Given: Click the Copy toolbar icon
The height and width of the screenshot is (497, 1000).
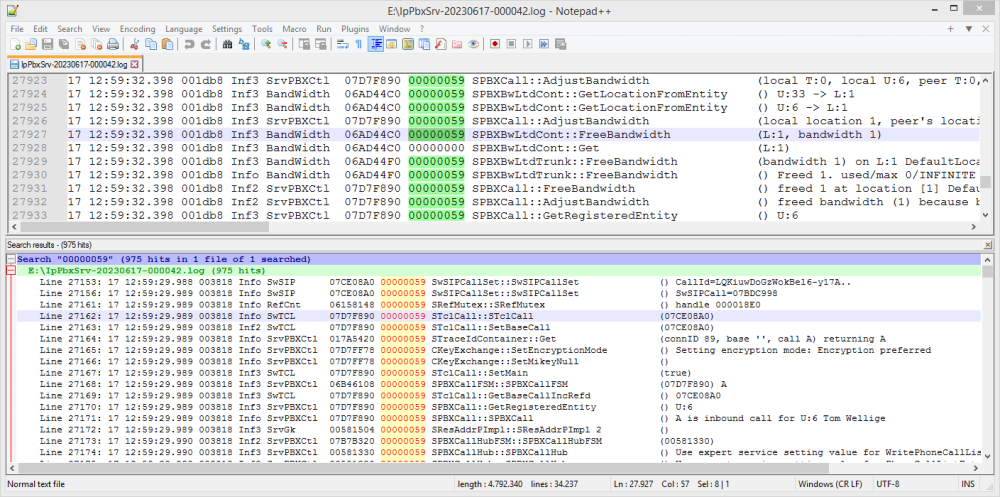Looking at the screenshot, I should [x=151, y=44].
